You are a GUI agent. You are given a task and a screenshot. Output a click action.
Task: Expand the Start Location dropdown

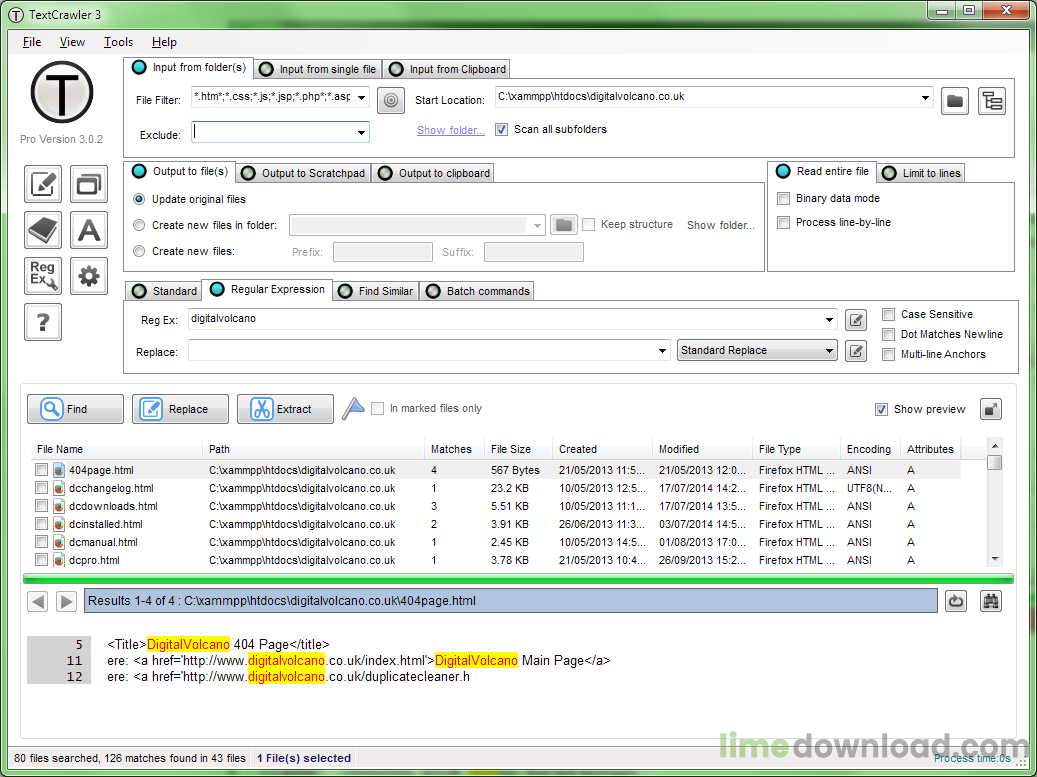point(925,98)
